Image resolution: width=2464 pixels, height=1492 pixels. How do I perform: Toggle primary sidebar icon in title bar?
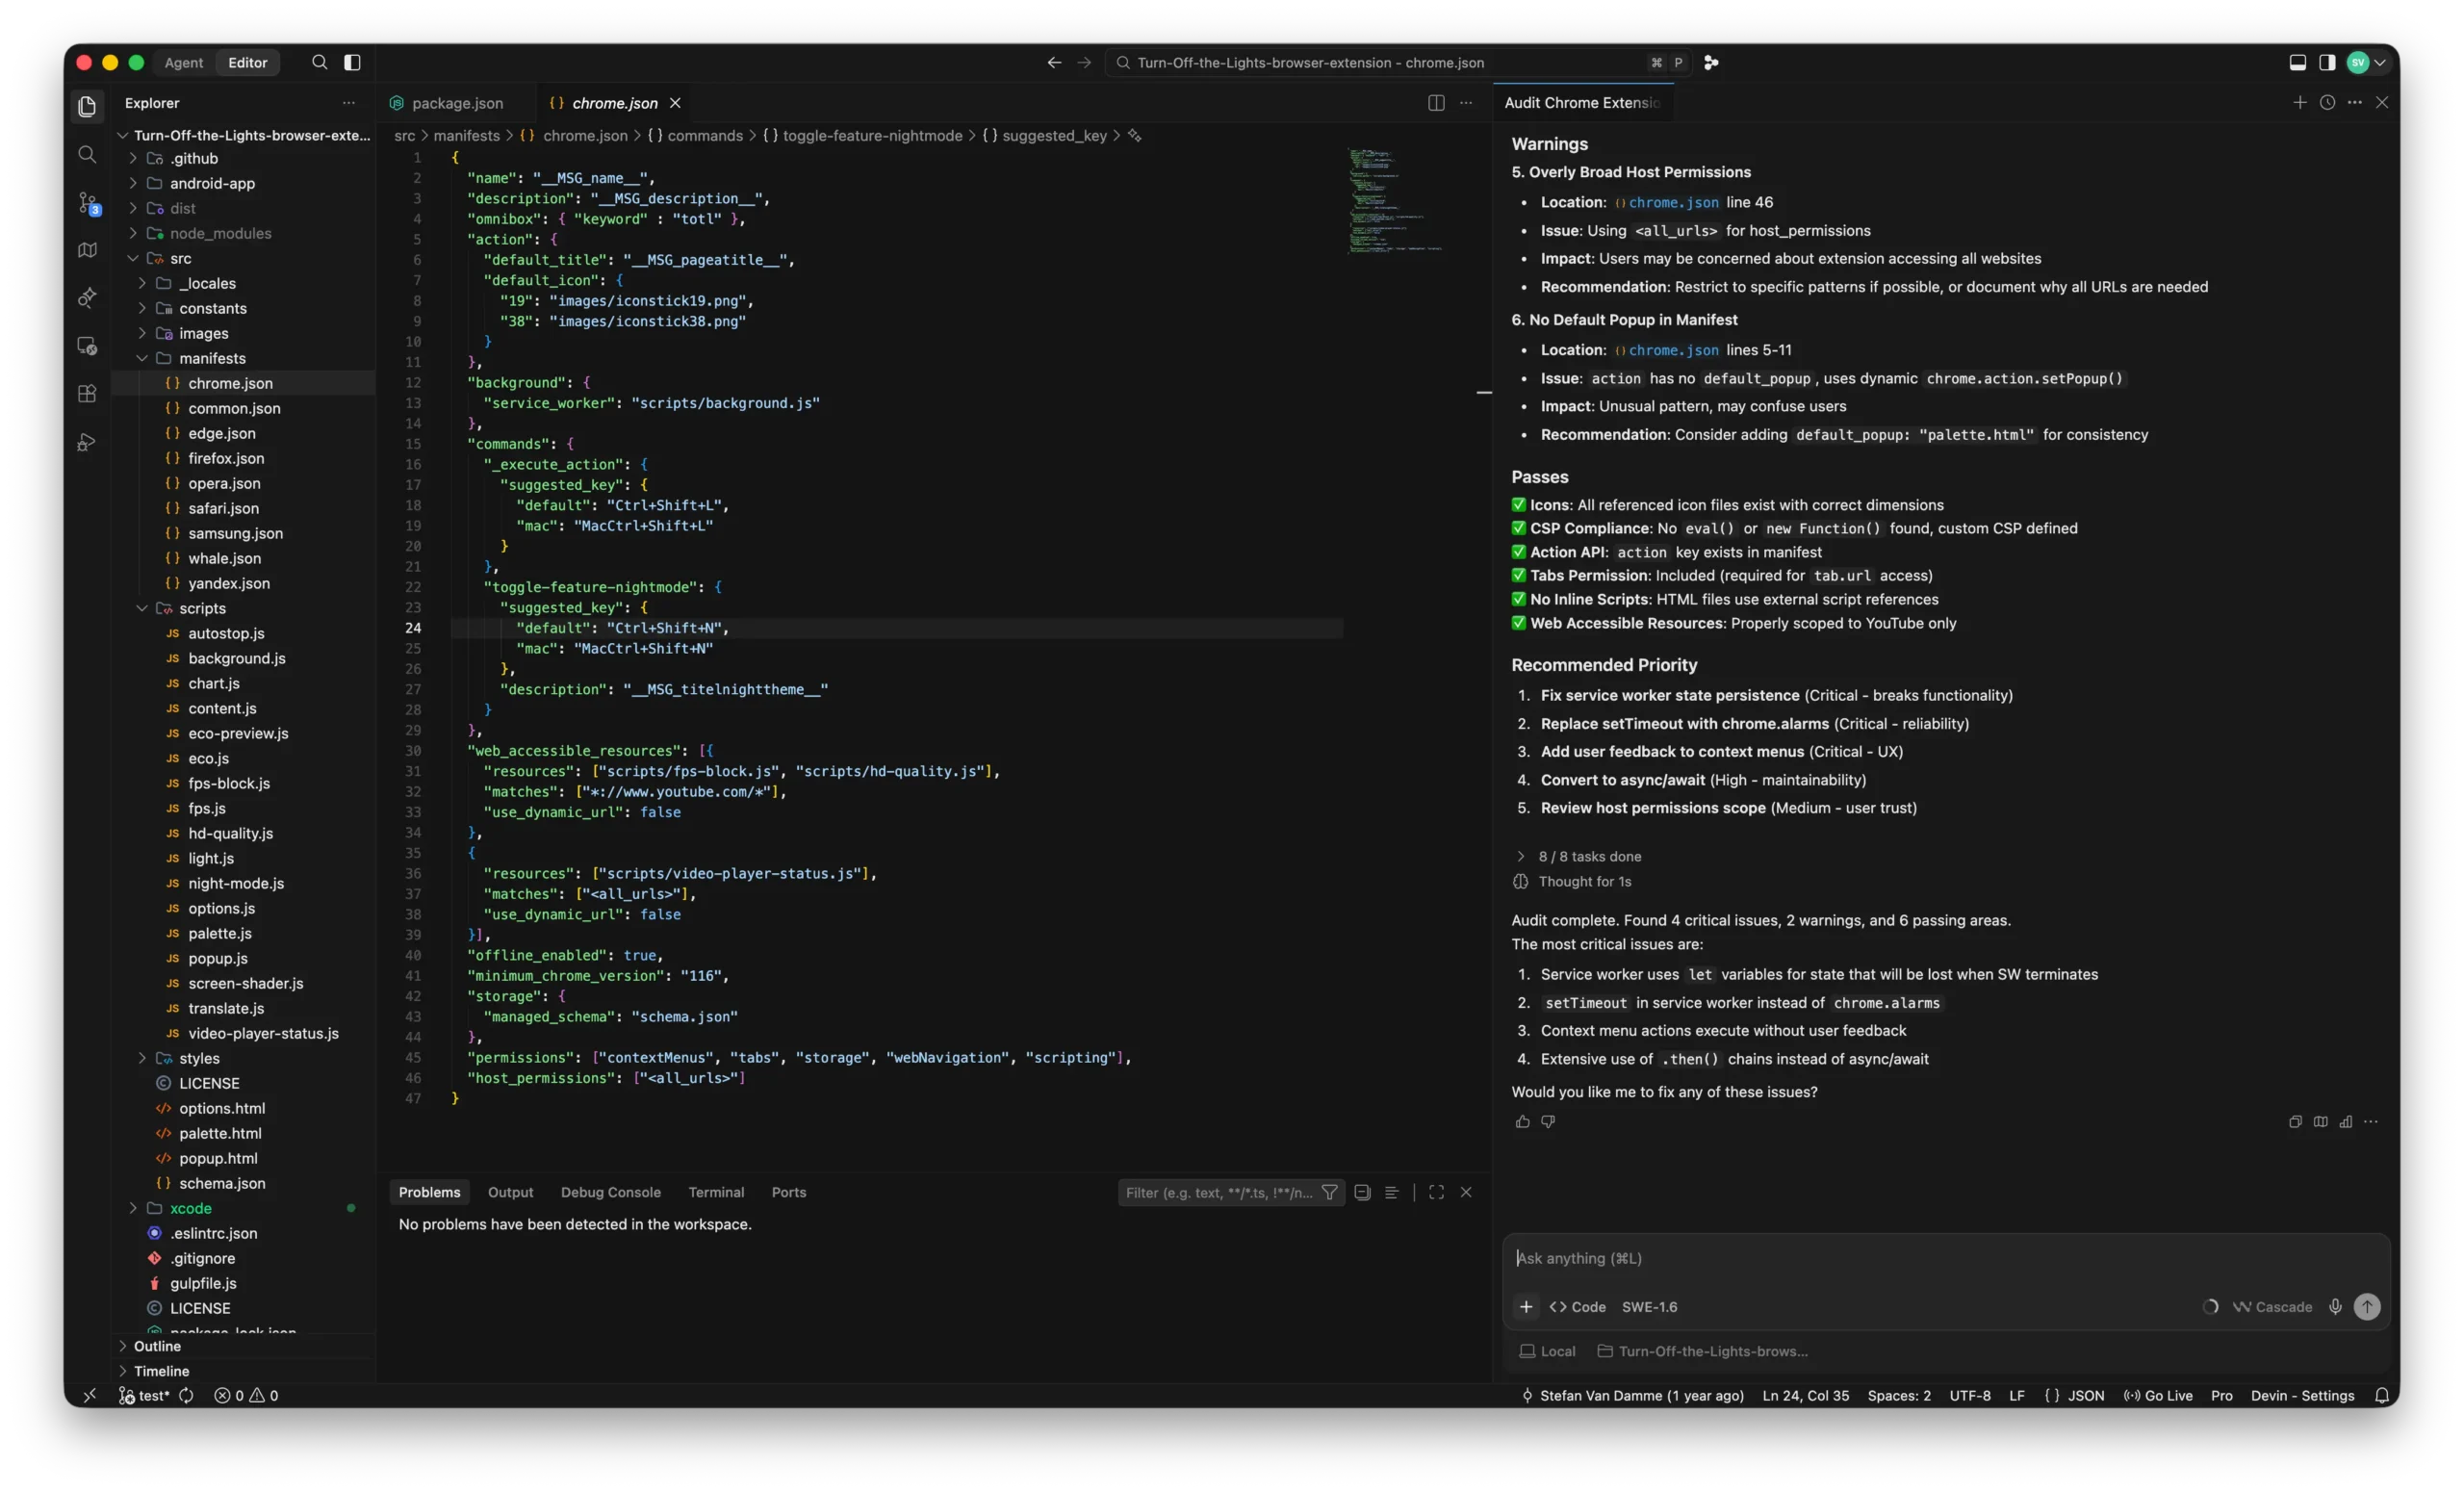click(x=352, y=62)
